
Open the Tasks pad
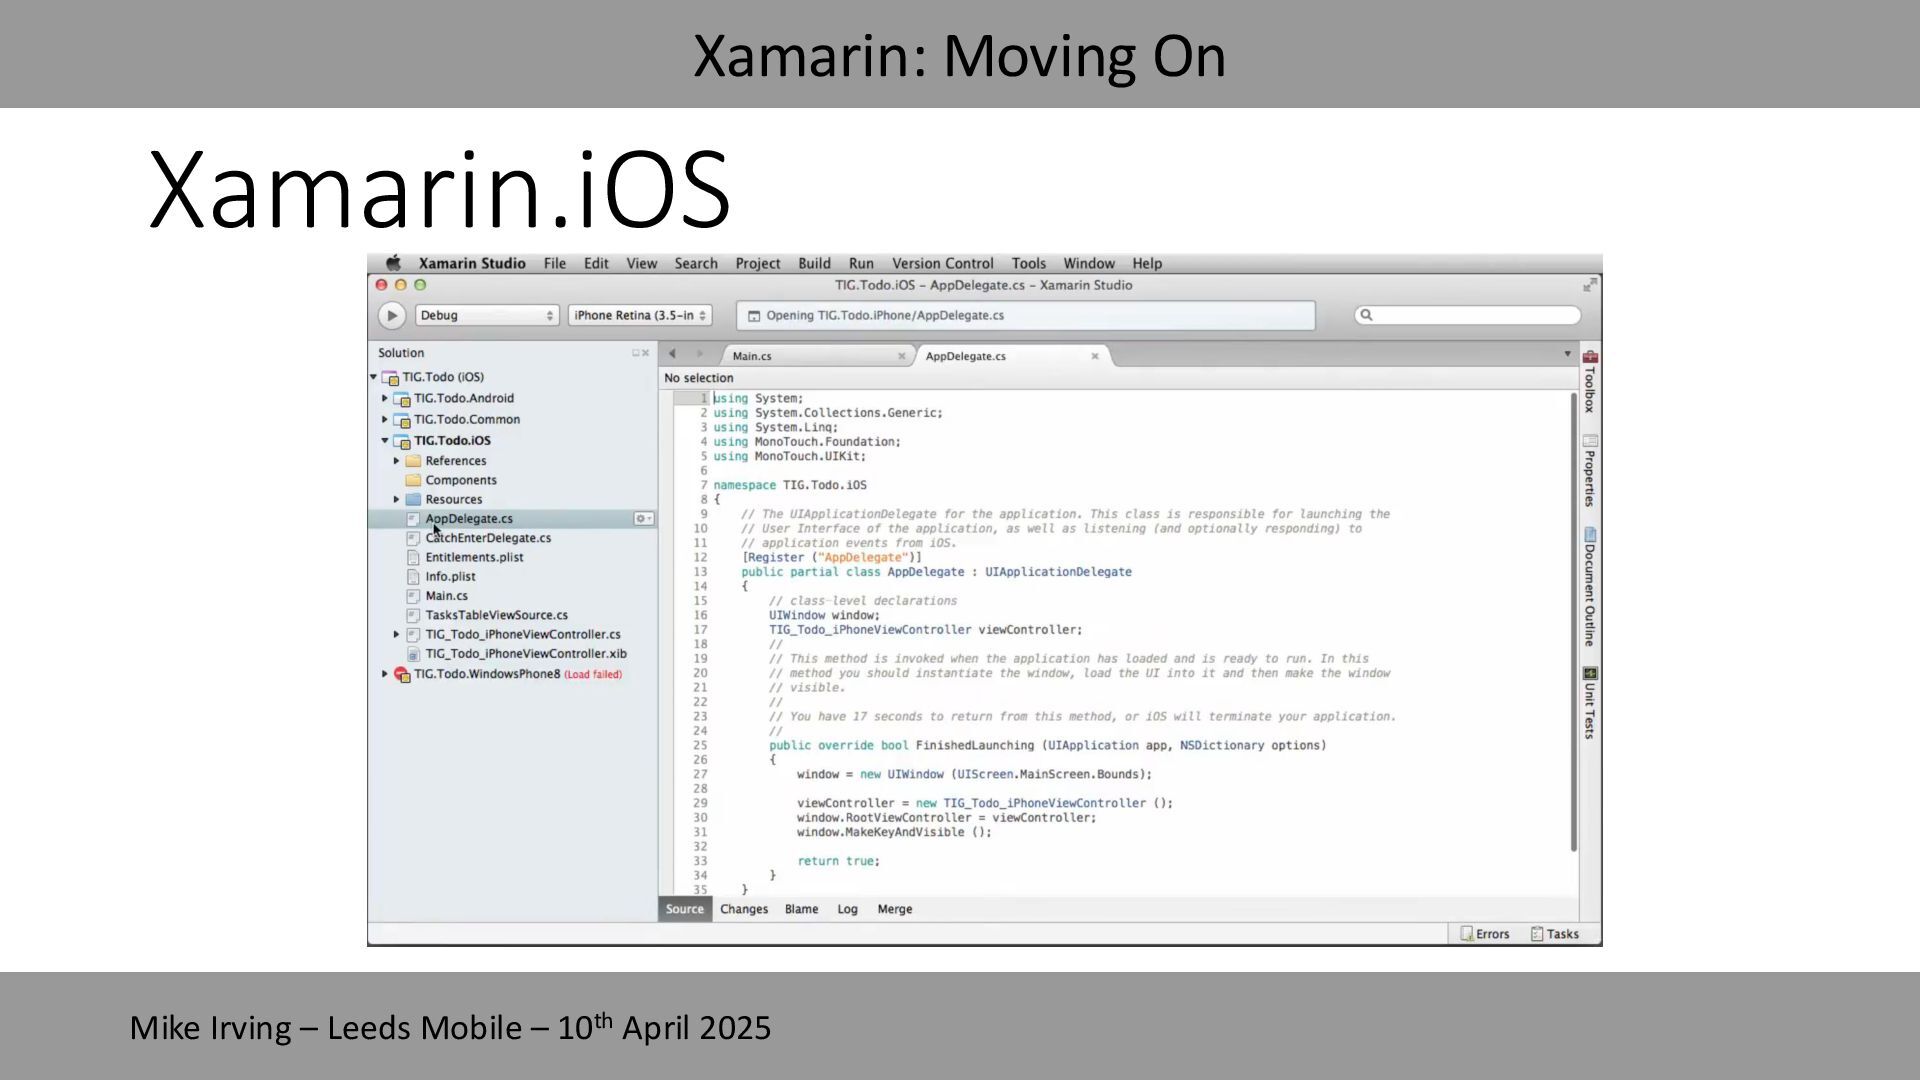click(1555, 934)
